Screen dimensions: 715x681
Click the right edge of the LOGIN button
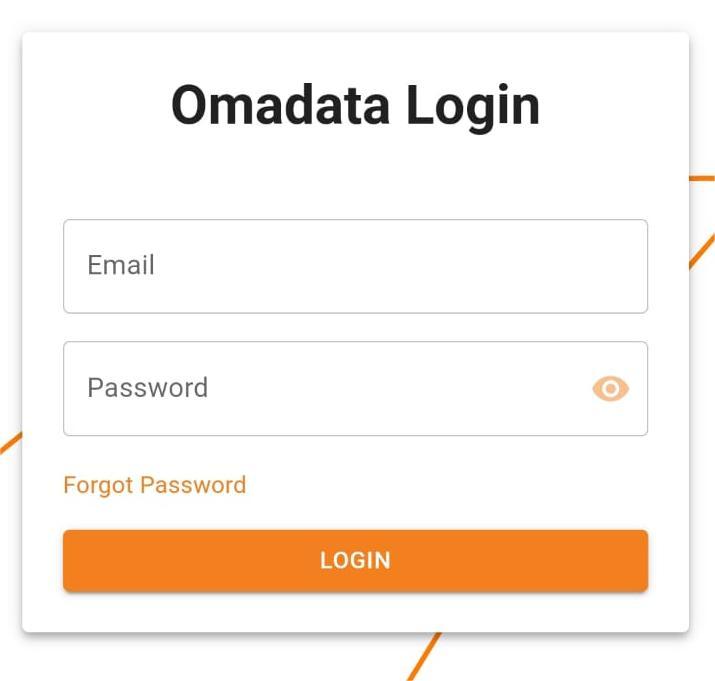click(637, 561)
